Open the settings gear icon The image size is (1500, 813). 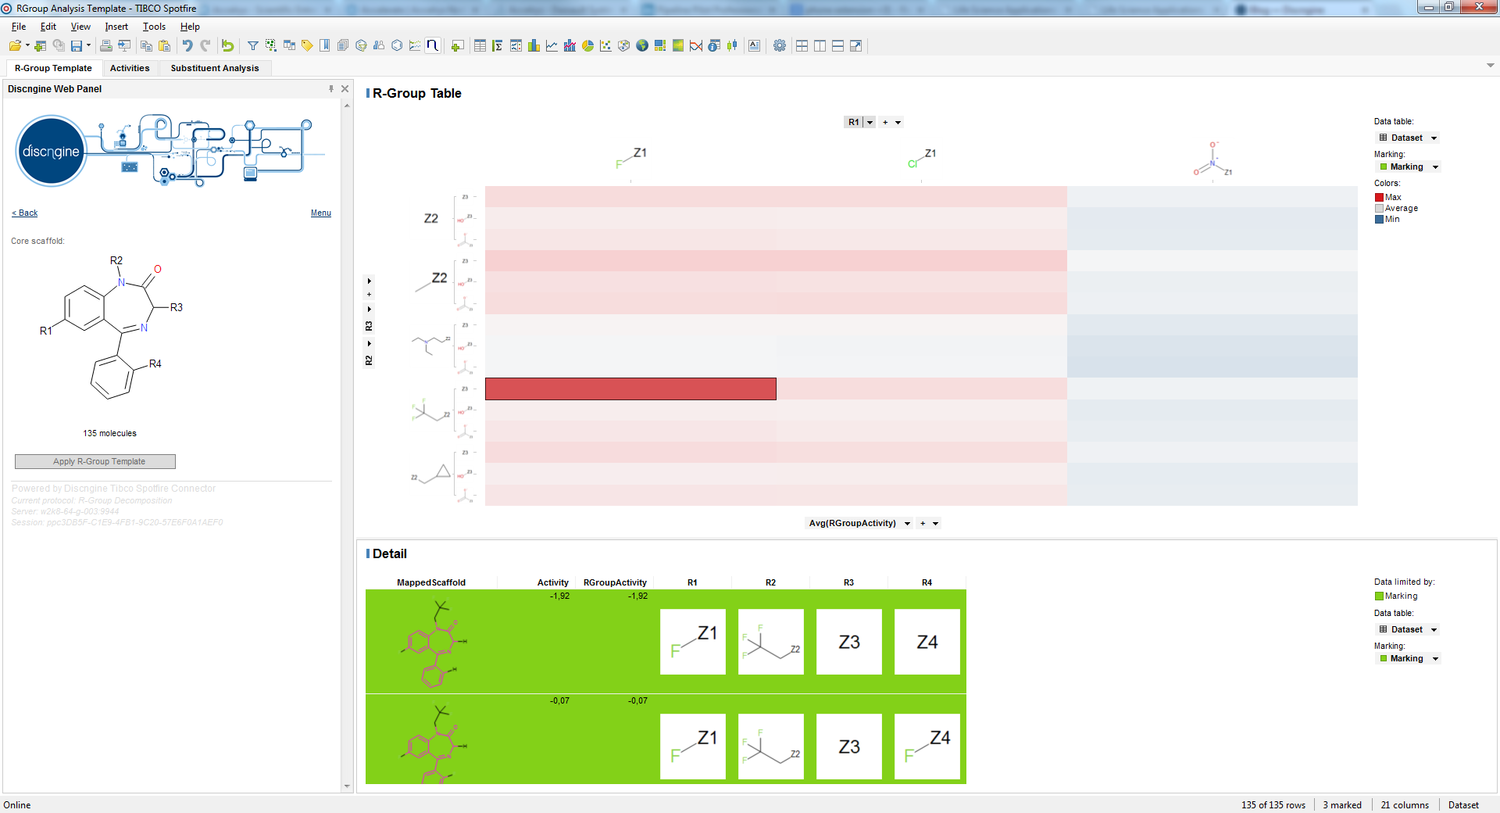point(780,46)
